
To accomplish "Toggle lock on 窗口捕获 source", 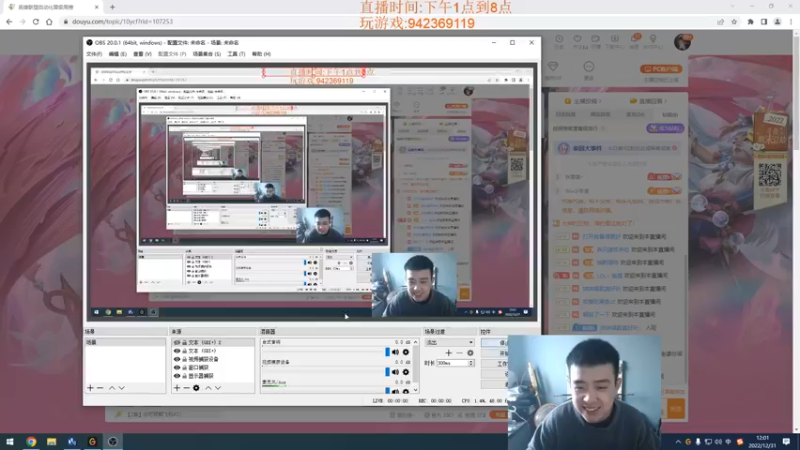I will [x=185, y=367].
